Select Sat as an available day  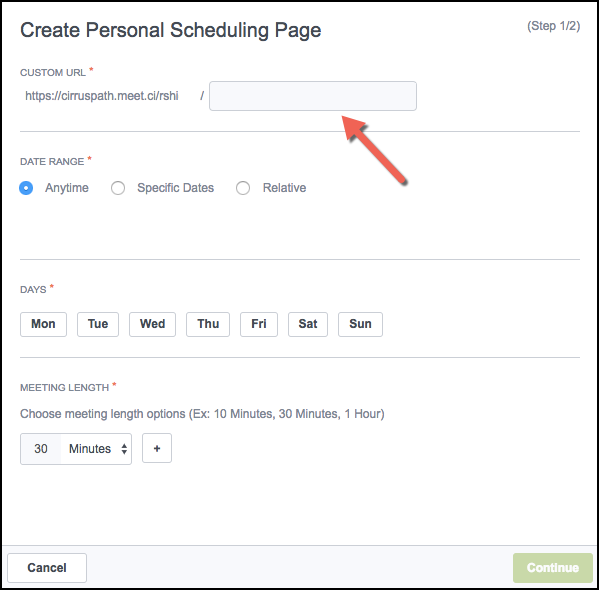coord(308,324)
